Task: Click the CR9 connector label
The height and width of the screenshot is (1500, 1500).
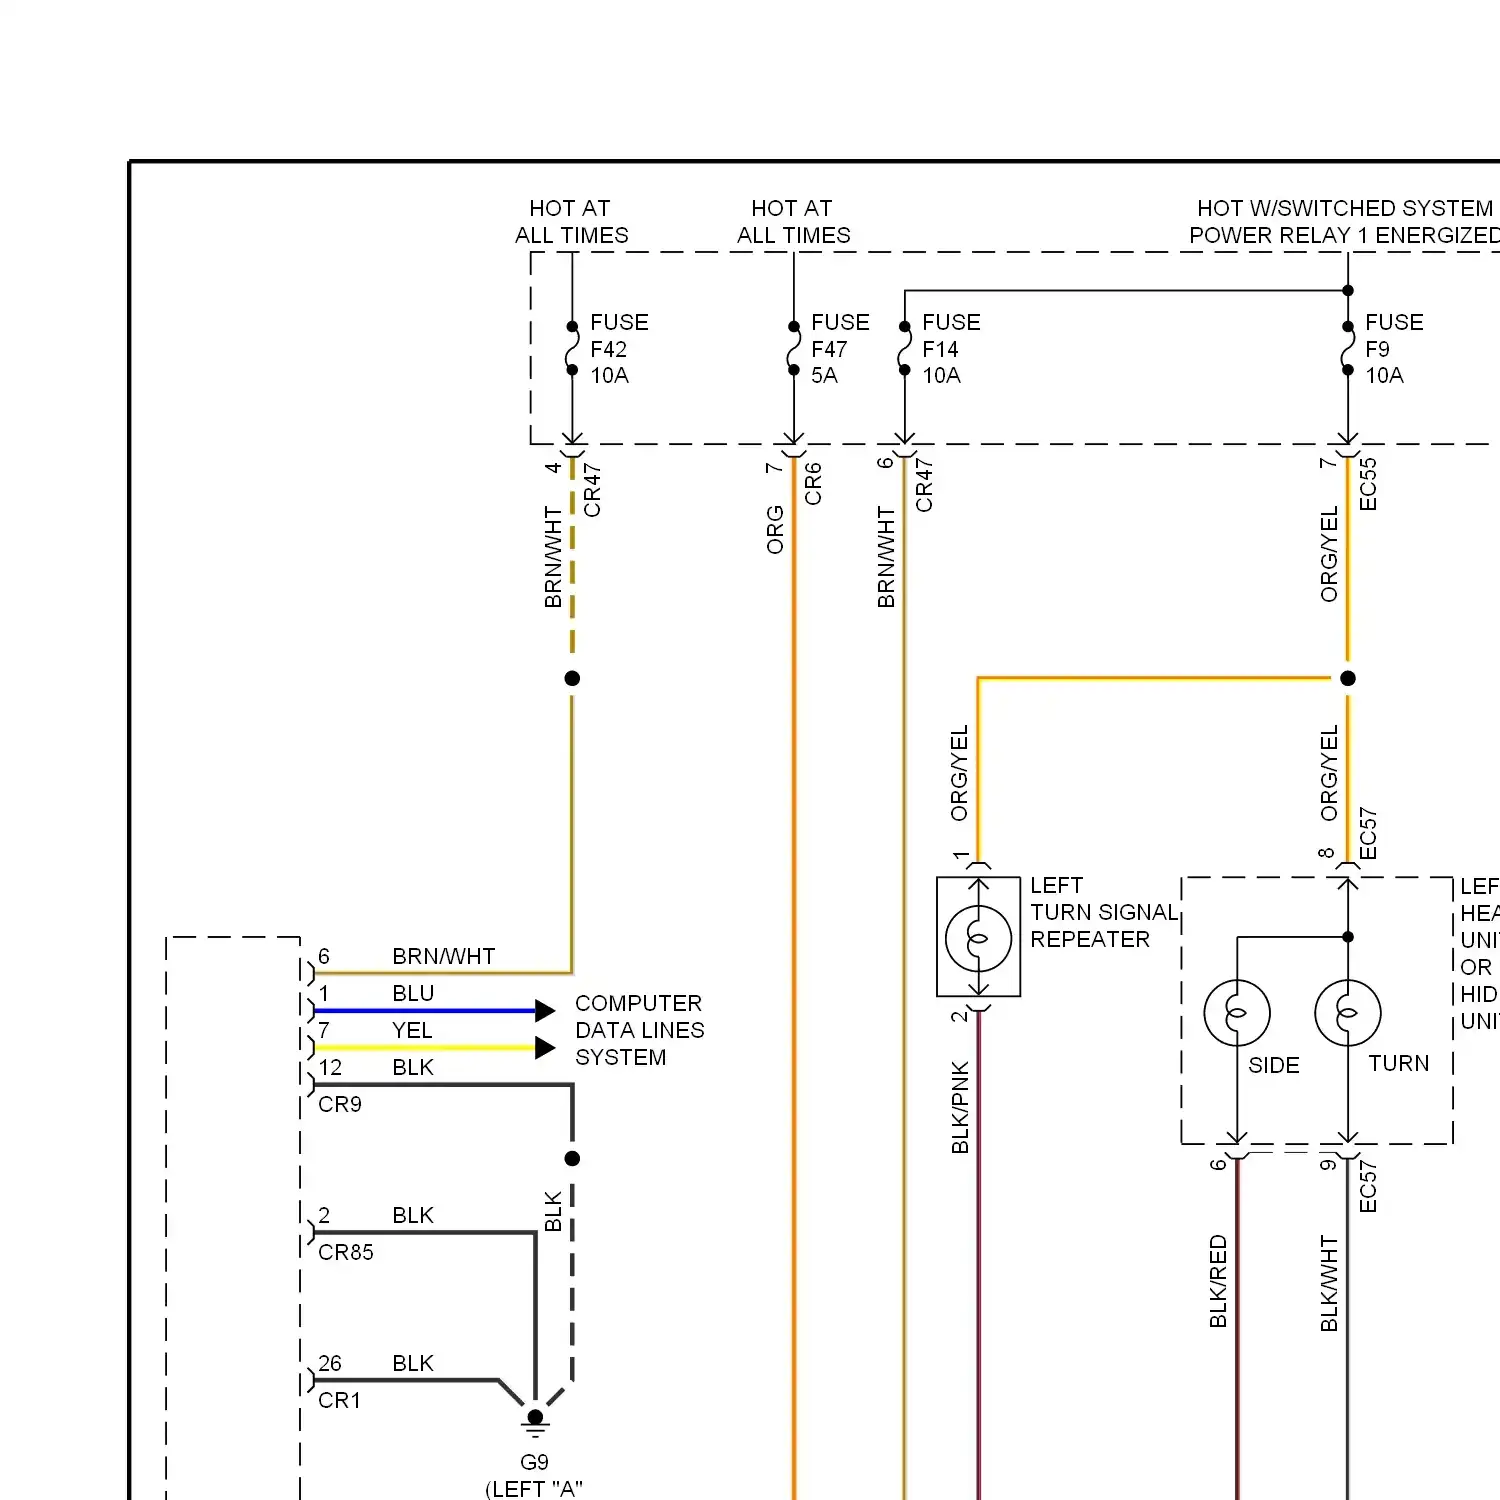Action: (340, 1104)
